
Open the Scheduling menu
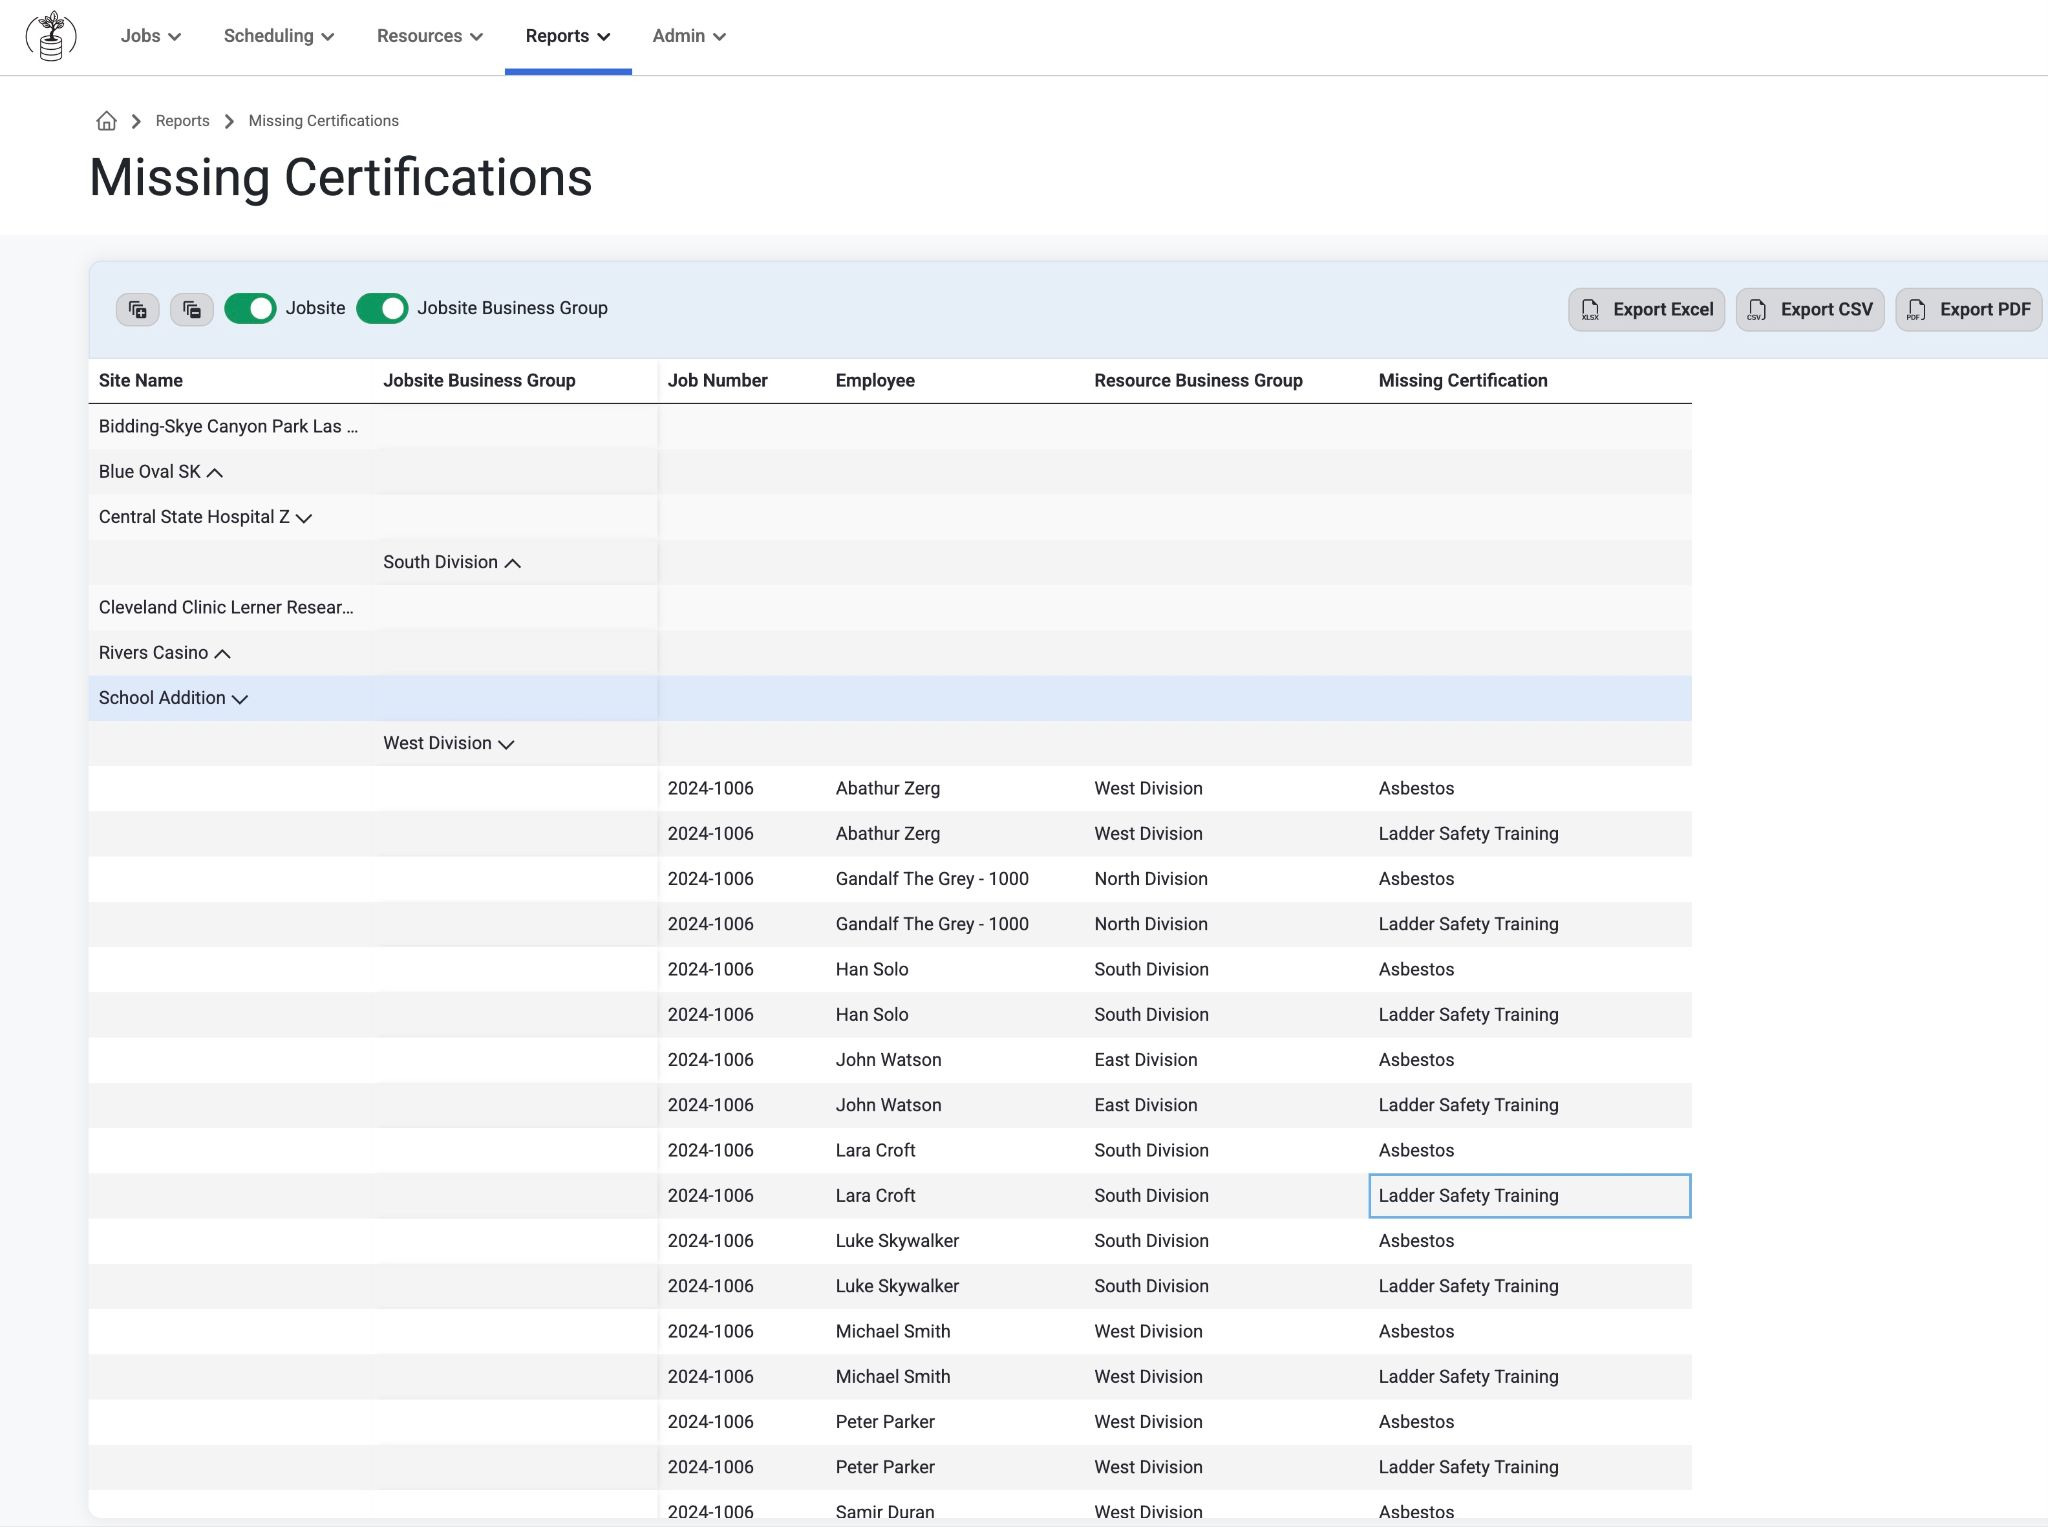point(279,36)
